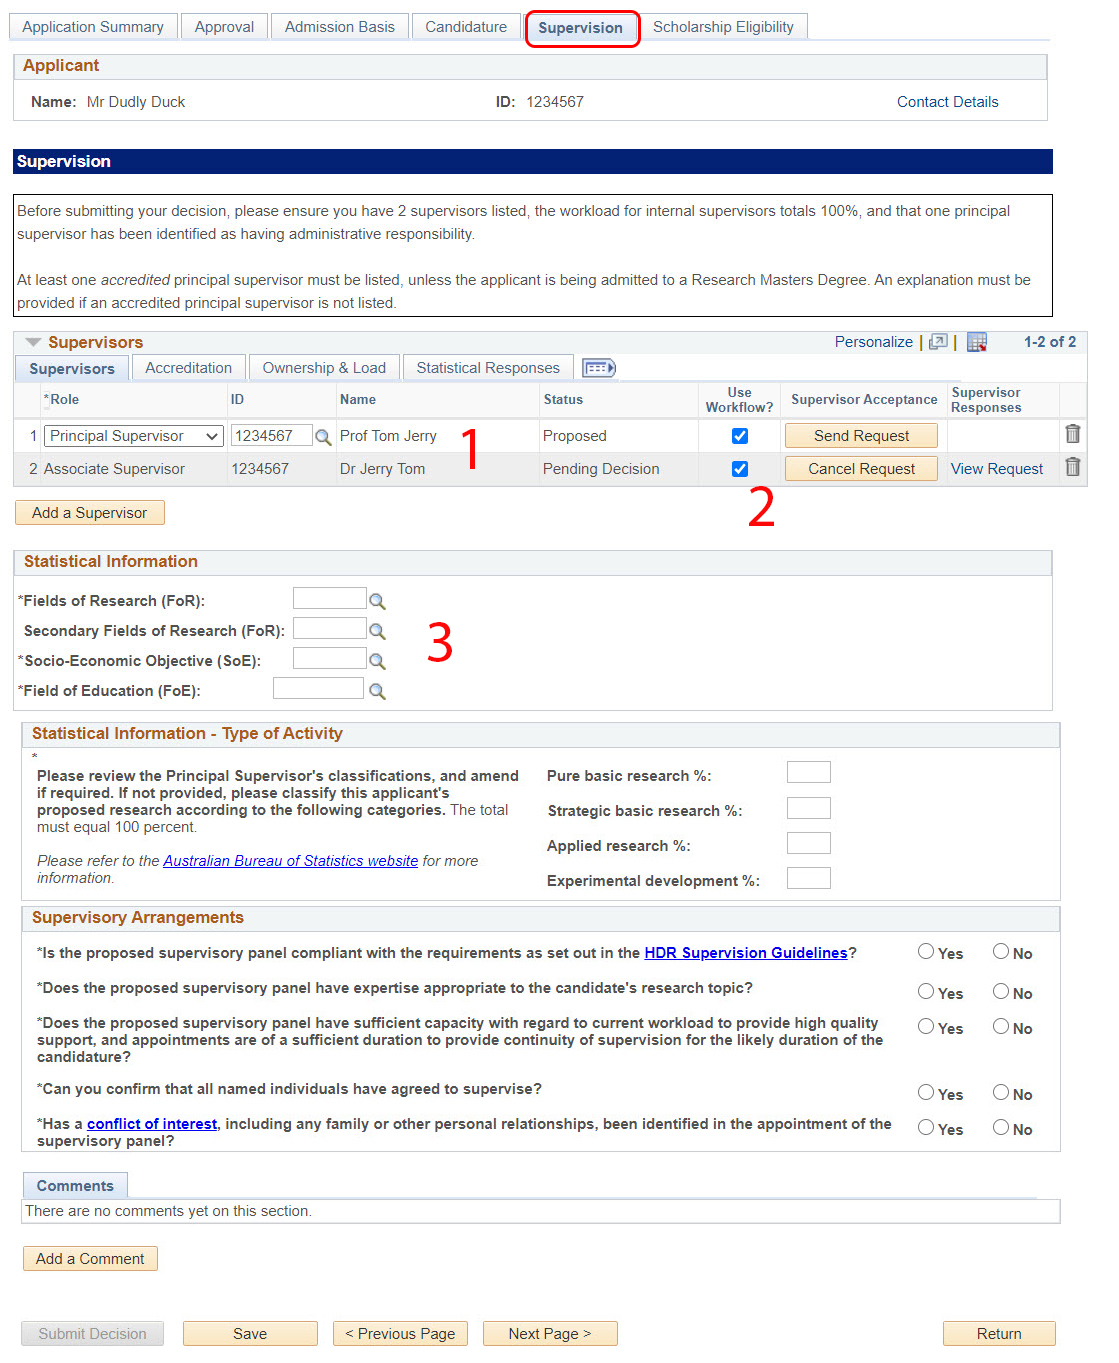Select Yes for panel expertise question
Image resolution: width=1119 pixels, height=1363 pixels.
click(926, 991)
